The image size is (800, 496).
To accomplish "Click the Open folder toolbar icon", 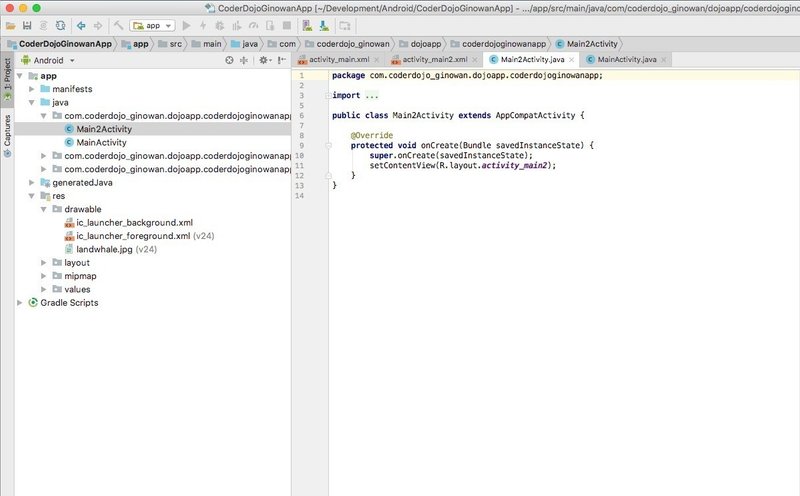I will 10,26.
